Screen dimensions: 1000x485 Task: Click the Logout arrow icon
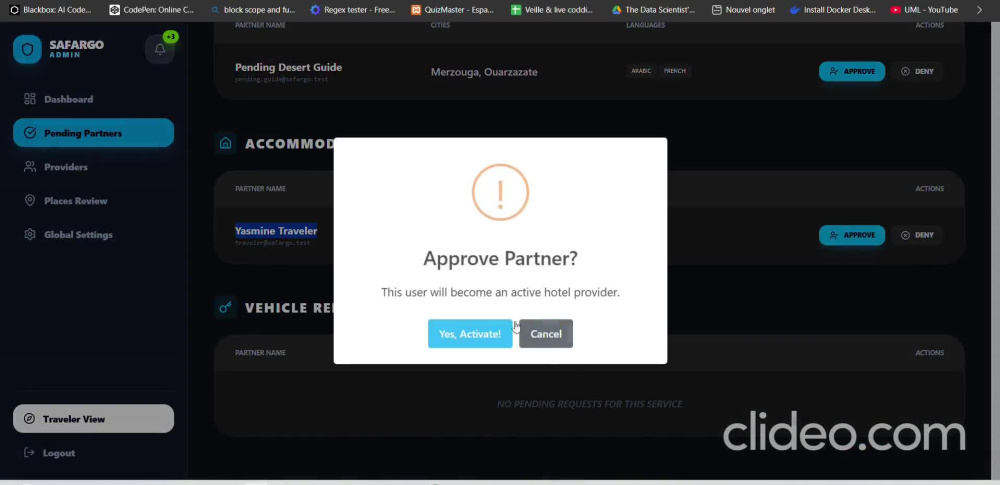29,452
